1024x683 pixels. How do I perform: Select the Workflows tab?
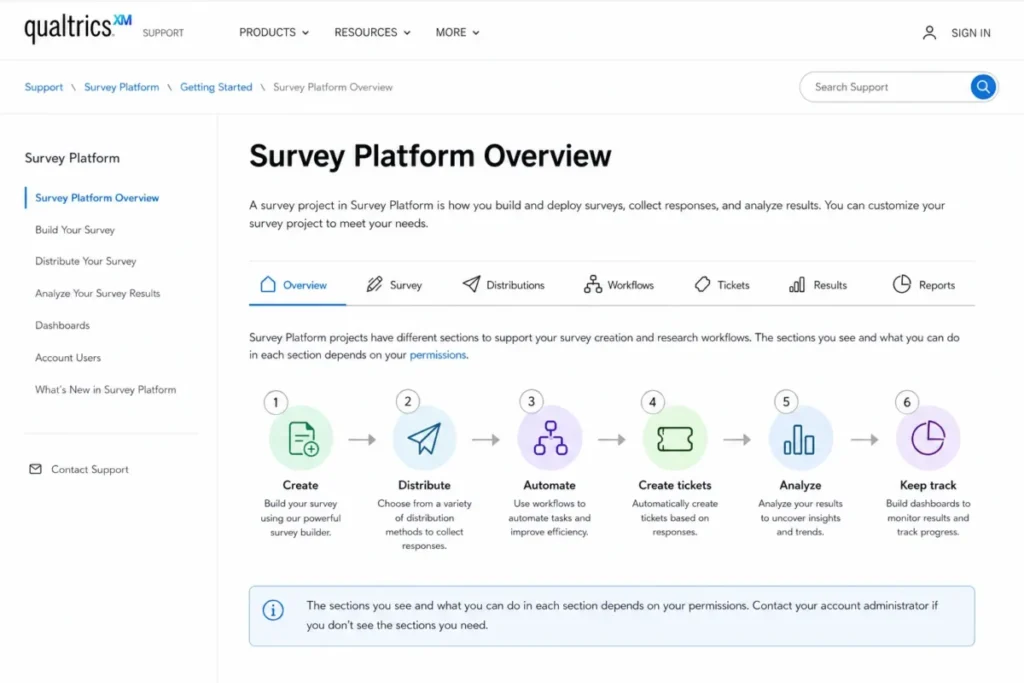coord(618,285)
